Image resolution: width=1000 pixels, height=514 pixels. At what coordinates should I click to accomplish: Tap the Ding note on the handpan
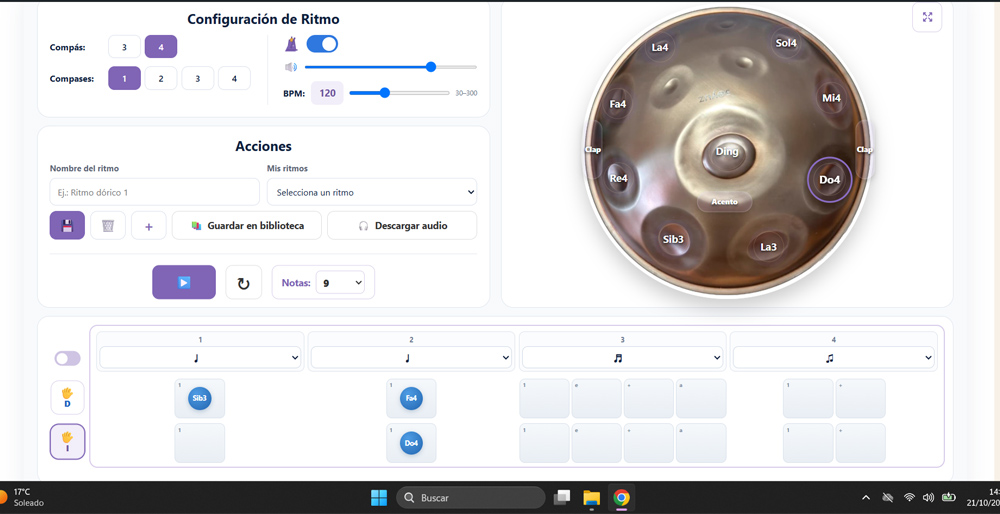click(727, 152)
